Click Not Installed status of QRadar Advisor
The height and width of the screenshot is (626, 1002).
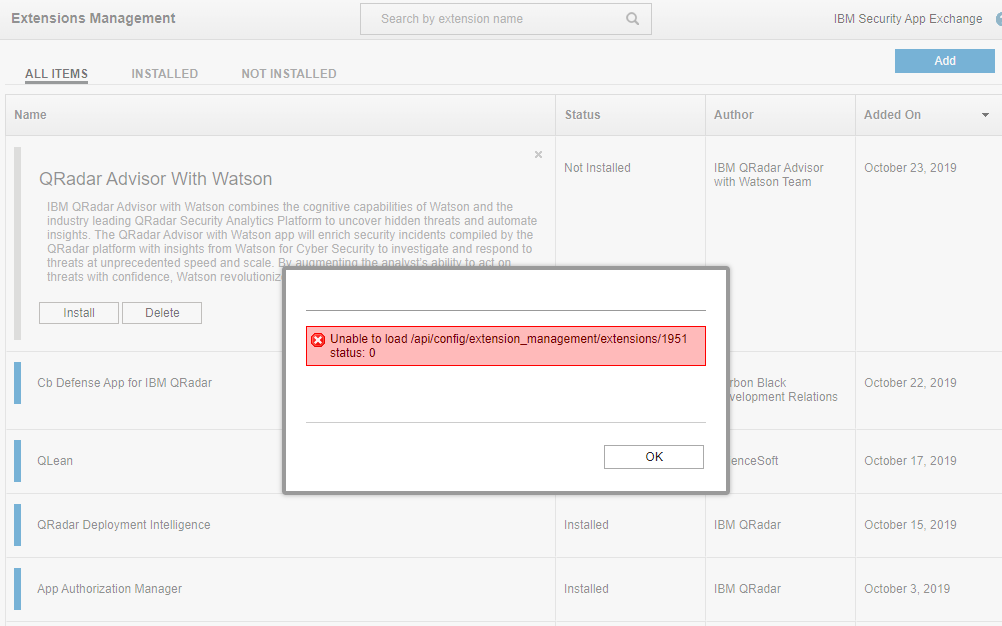click(597, 168)
